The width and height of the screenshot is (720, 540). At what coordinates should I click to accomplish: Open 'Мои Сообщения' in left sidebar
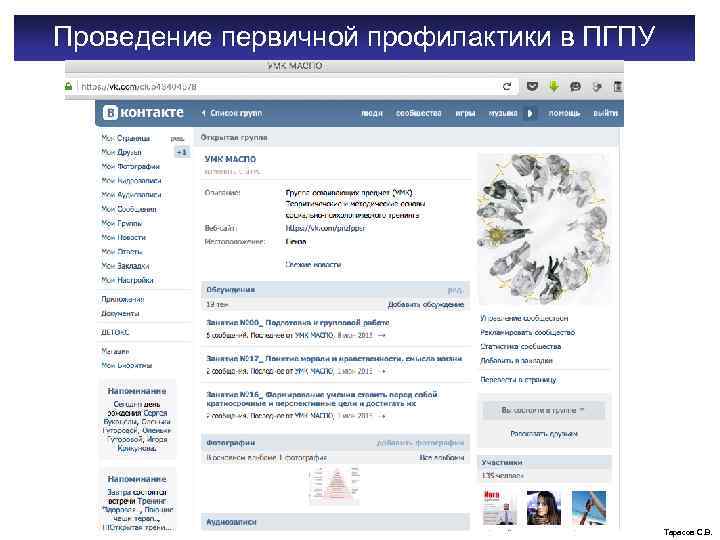129,209
